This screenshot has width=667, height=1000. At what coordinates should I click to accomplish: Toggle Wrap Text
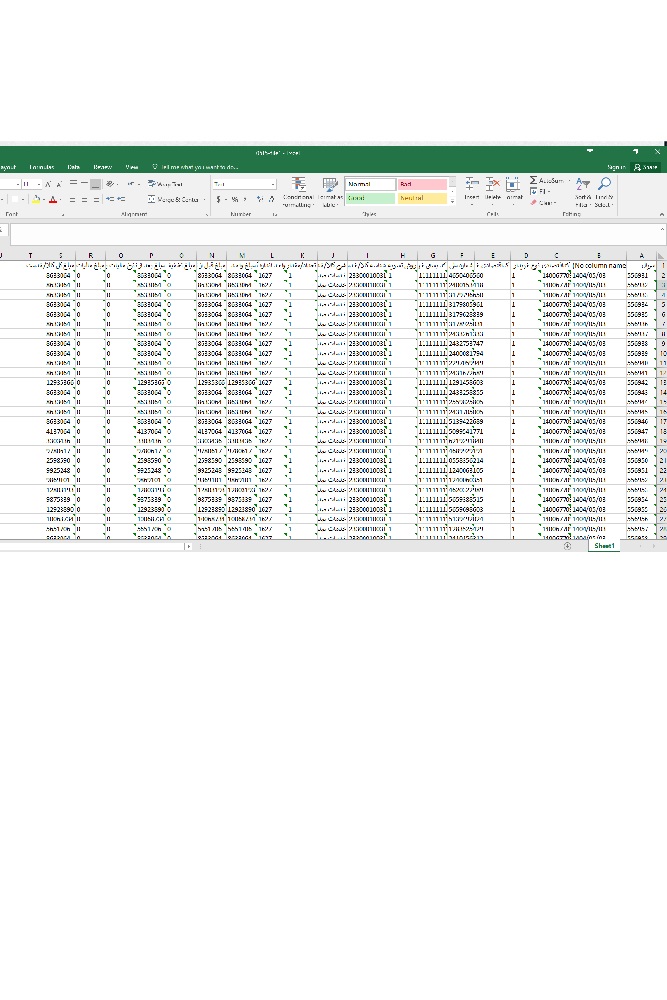pyautogui.click(x=165, y=184)
